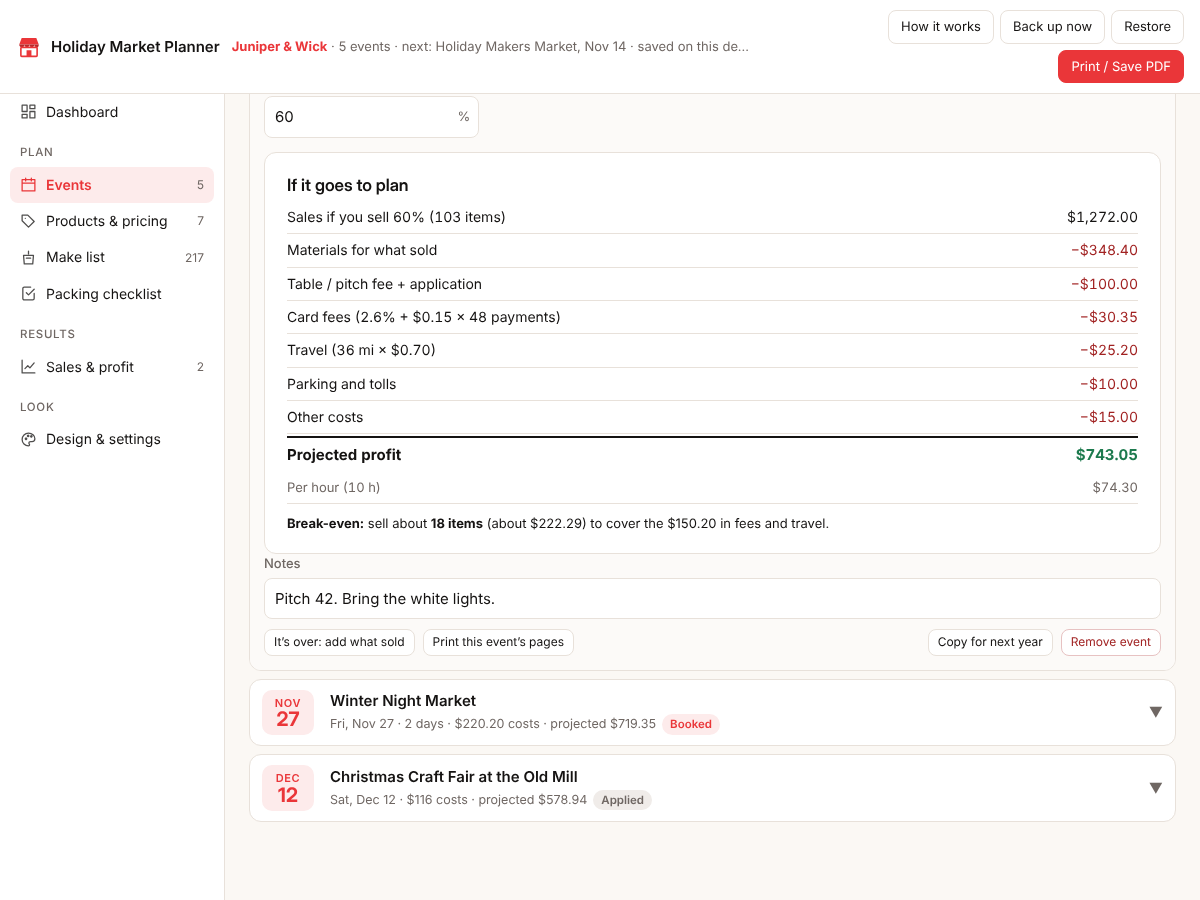1200x900 pixels.
Task: Click the Design & settings palette icon
Action: click(28, 439)
